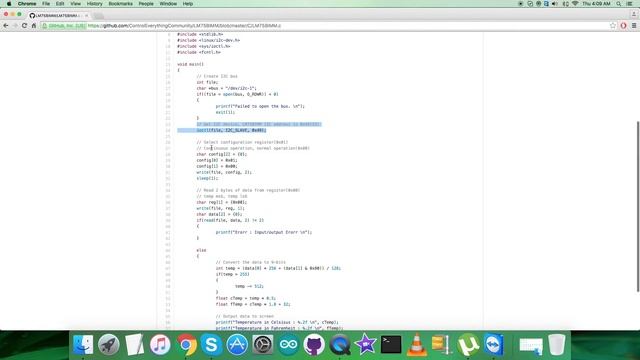Open Launchpad from the dock
Image resolution: width=640 pixels, height=360 pixels.
(109, 345)
